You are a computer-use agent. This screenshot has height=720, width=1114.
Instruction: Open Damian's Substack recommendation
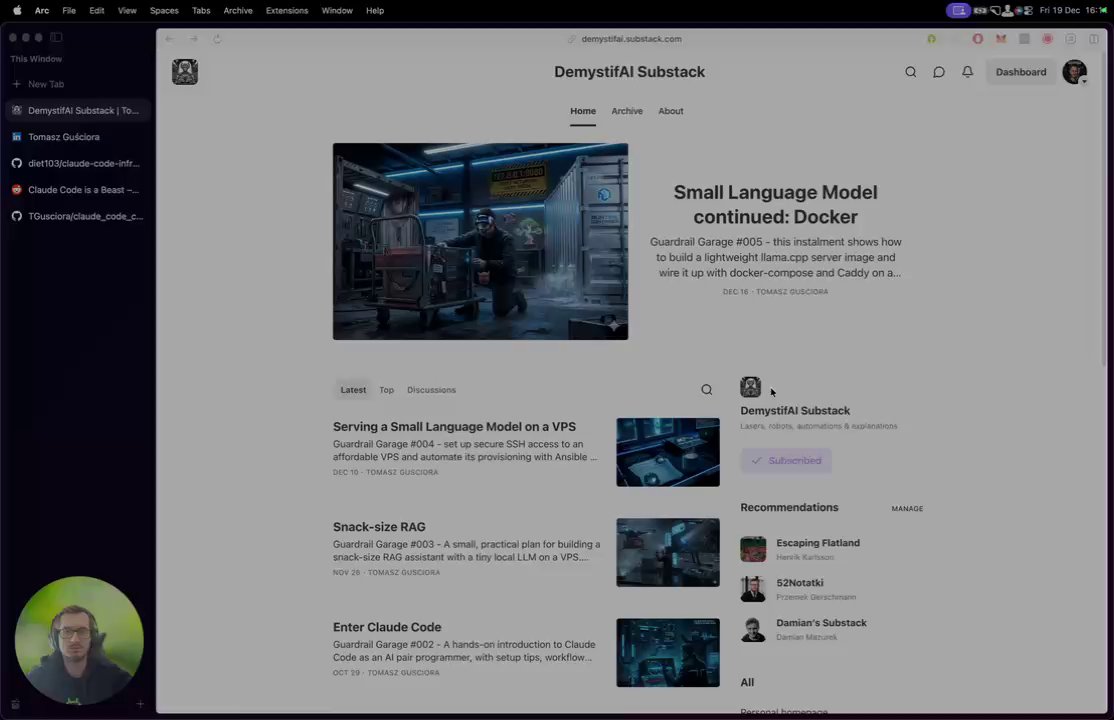821,623
